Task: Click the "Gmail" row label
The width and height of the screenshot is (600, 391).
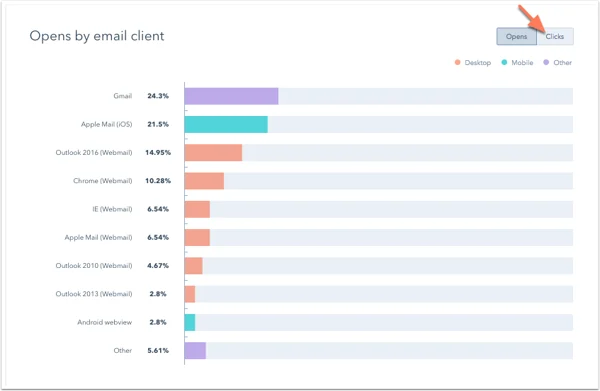Action: click(x=122, y=96)
